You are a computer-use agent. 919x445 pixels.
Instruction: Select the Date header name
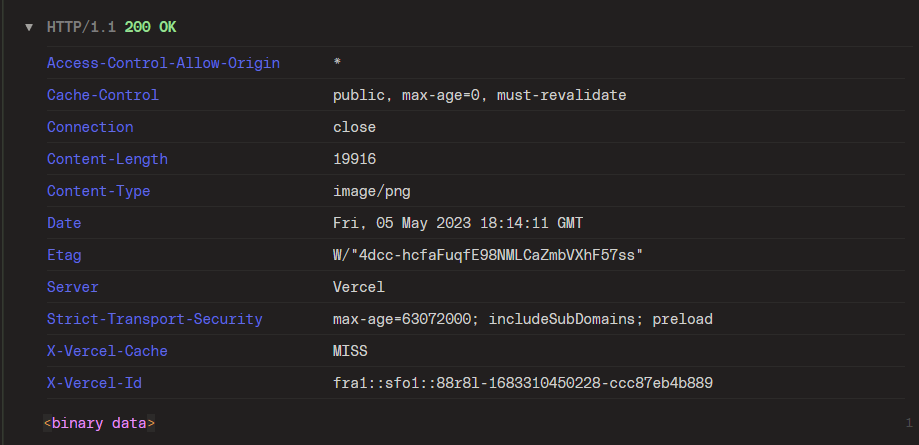click(64, 223)
